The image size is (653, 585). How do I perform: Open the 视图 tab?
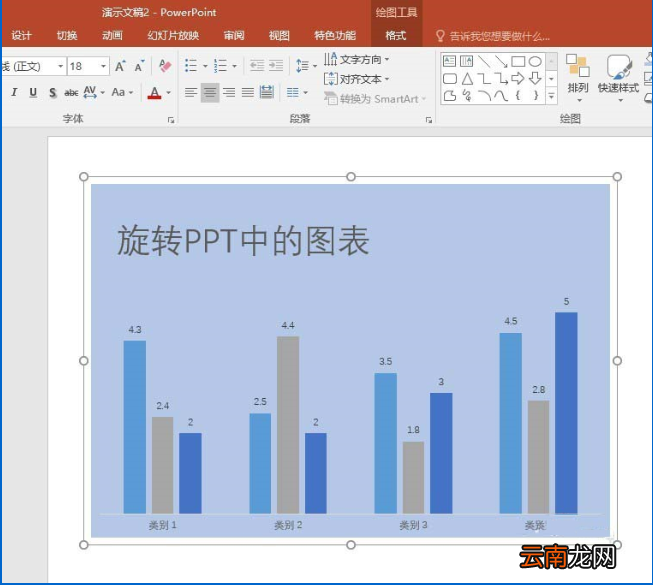[x=279, y=35]
